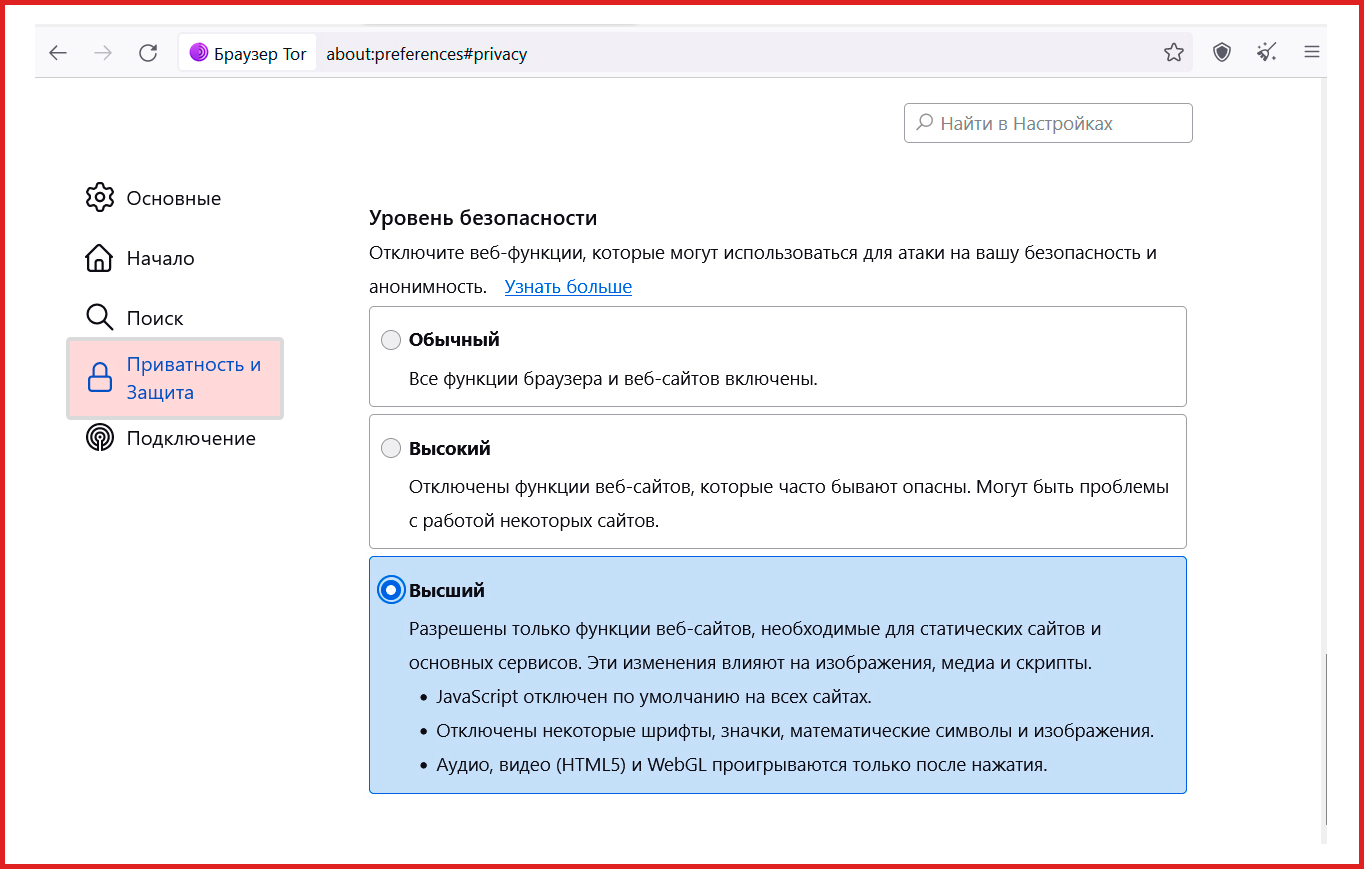Open the hamburger application menu
Screen dimensions: 1364x869
point(1312,53)
